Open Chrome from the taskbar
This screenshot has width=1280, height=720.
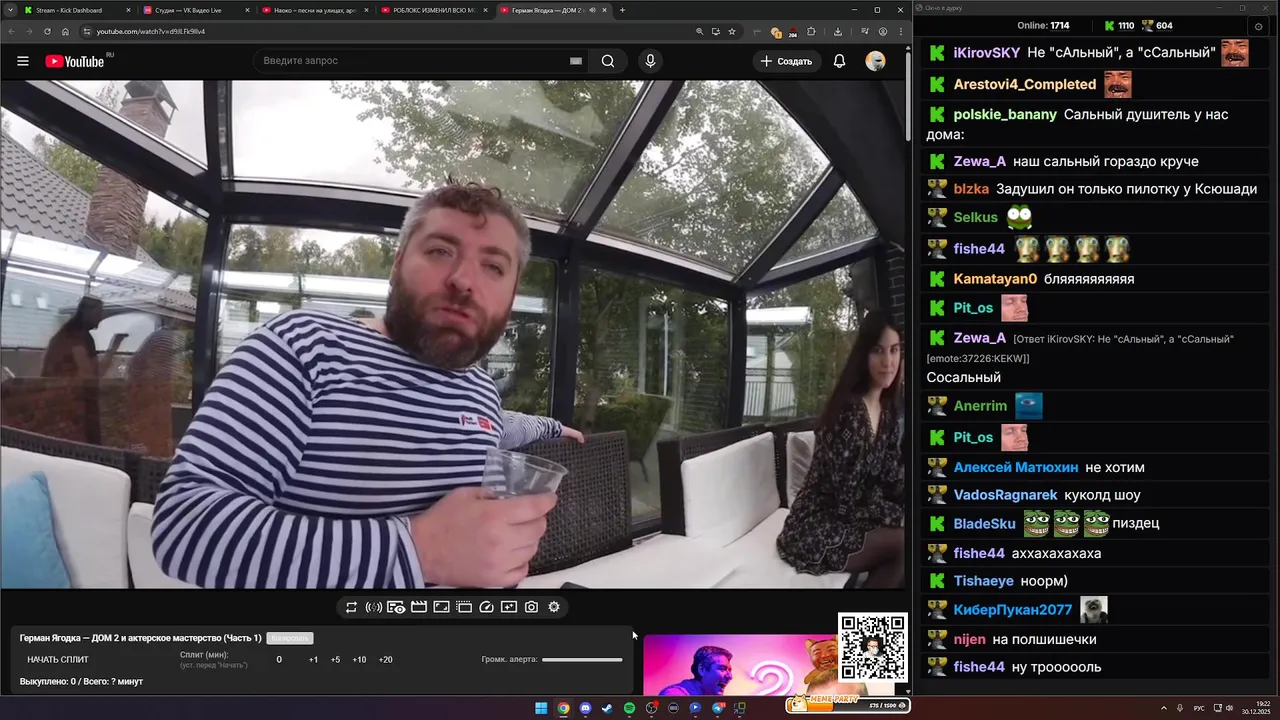[x=563, y=708]
